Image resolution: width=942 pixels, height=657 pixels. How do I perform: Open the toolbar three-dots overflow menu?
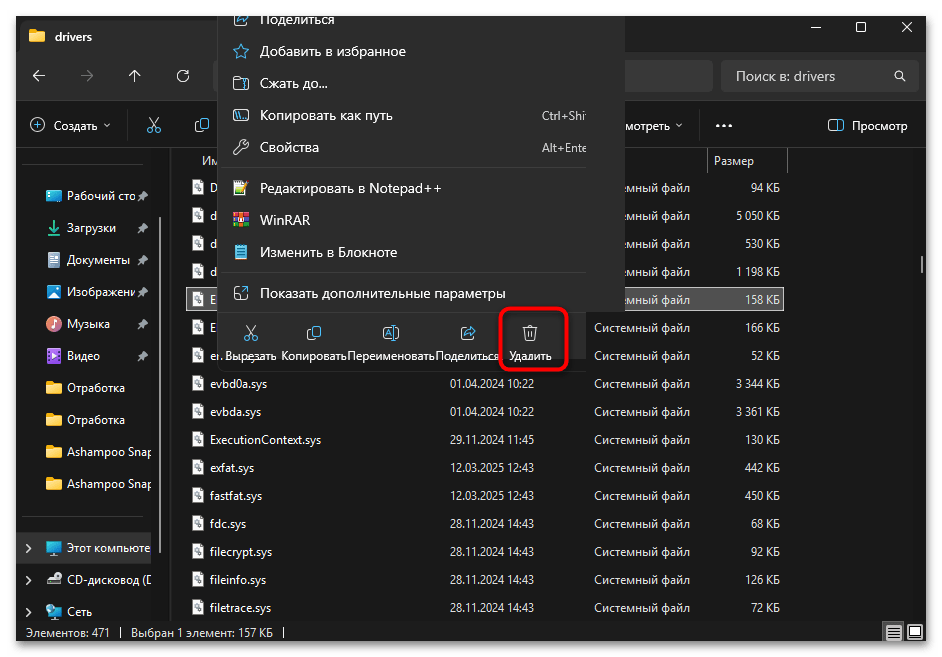723,126
